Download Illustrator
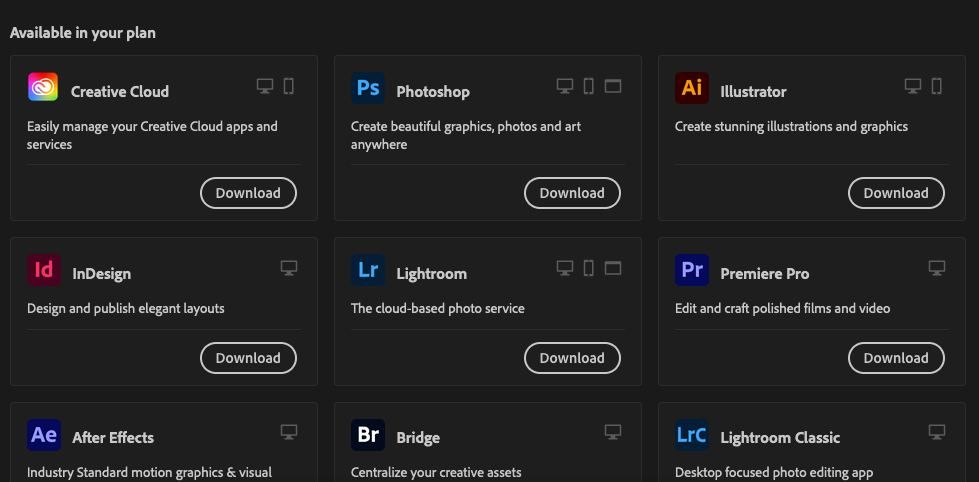This screenshot has height=482, width=979. 896,193
